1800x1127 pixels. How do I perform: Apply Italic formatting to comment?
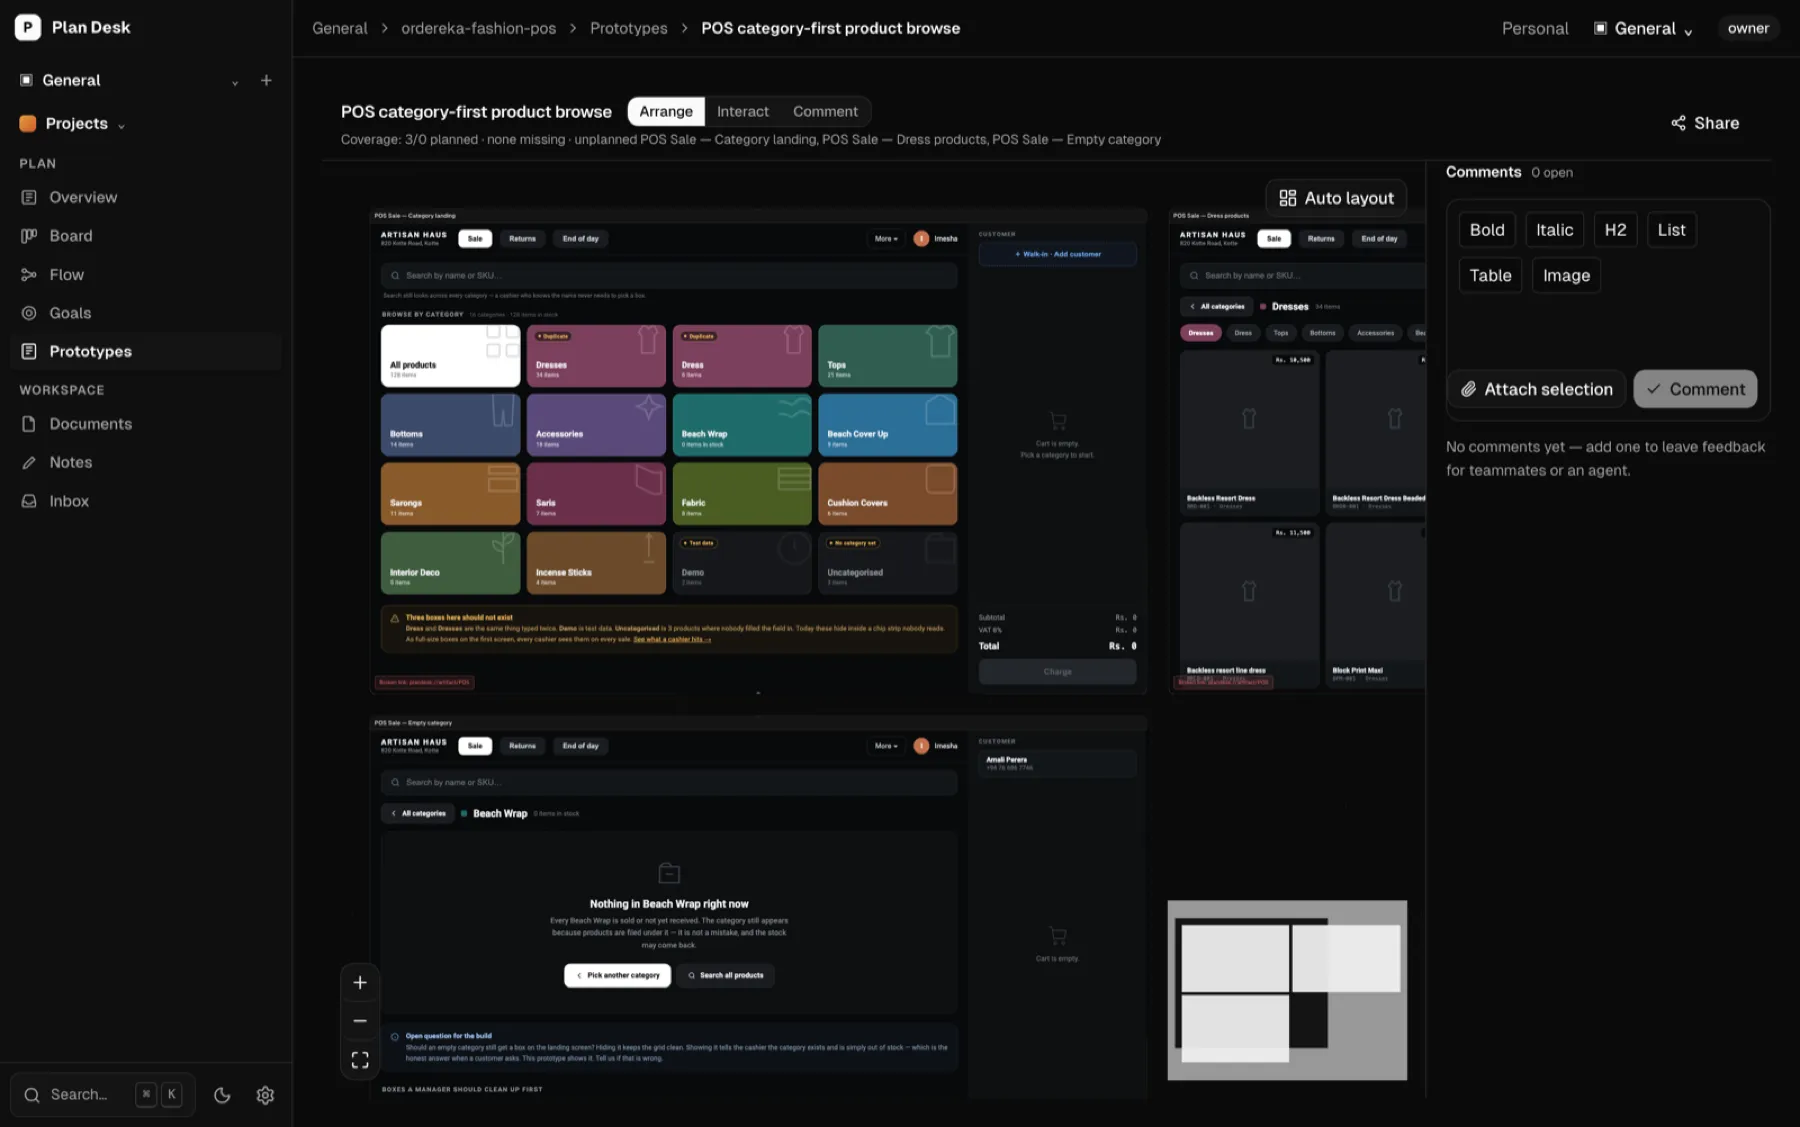(1554, 230)
